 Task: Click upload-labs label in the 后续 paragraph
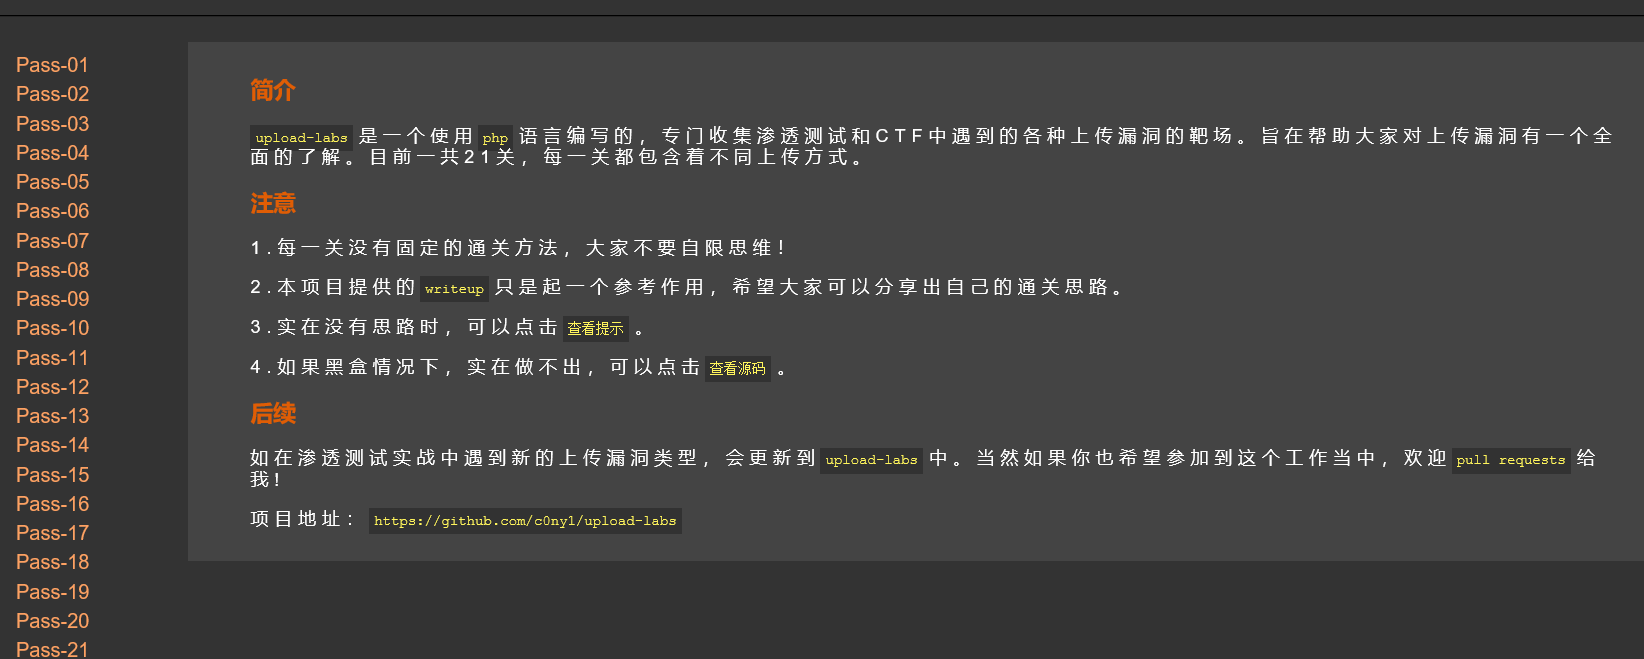coord(871,460)
